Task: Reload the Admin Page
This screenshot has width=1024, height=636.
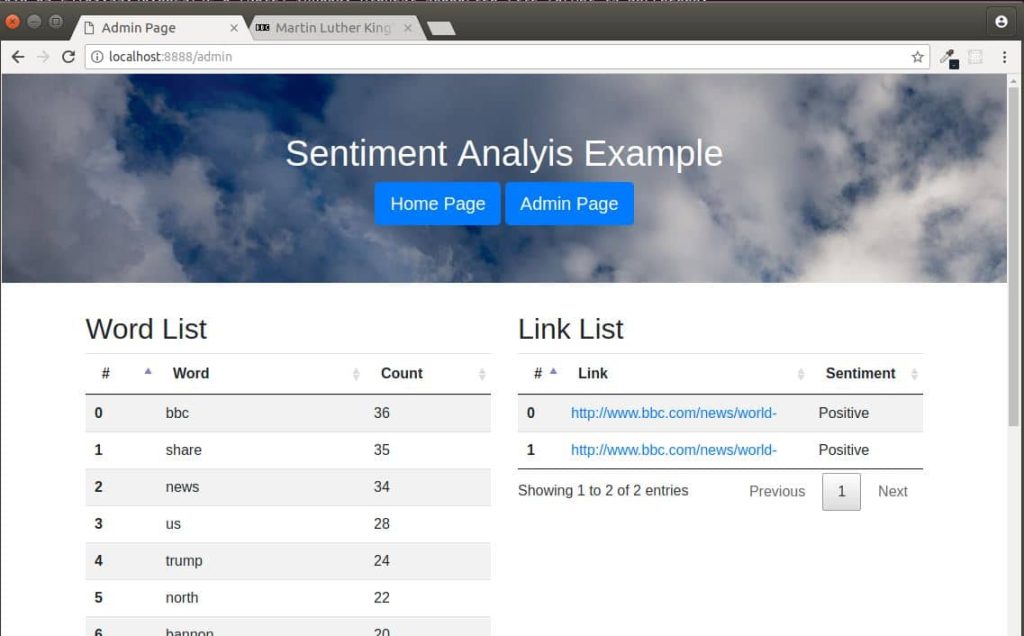Action: click(x=68, y=57)
